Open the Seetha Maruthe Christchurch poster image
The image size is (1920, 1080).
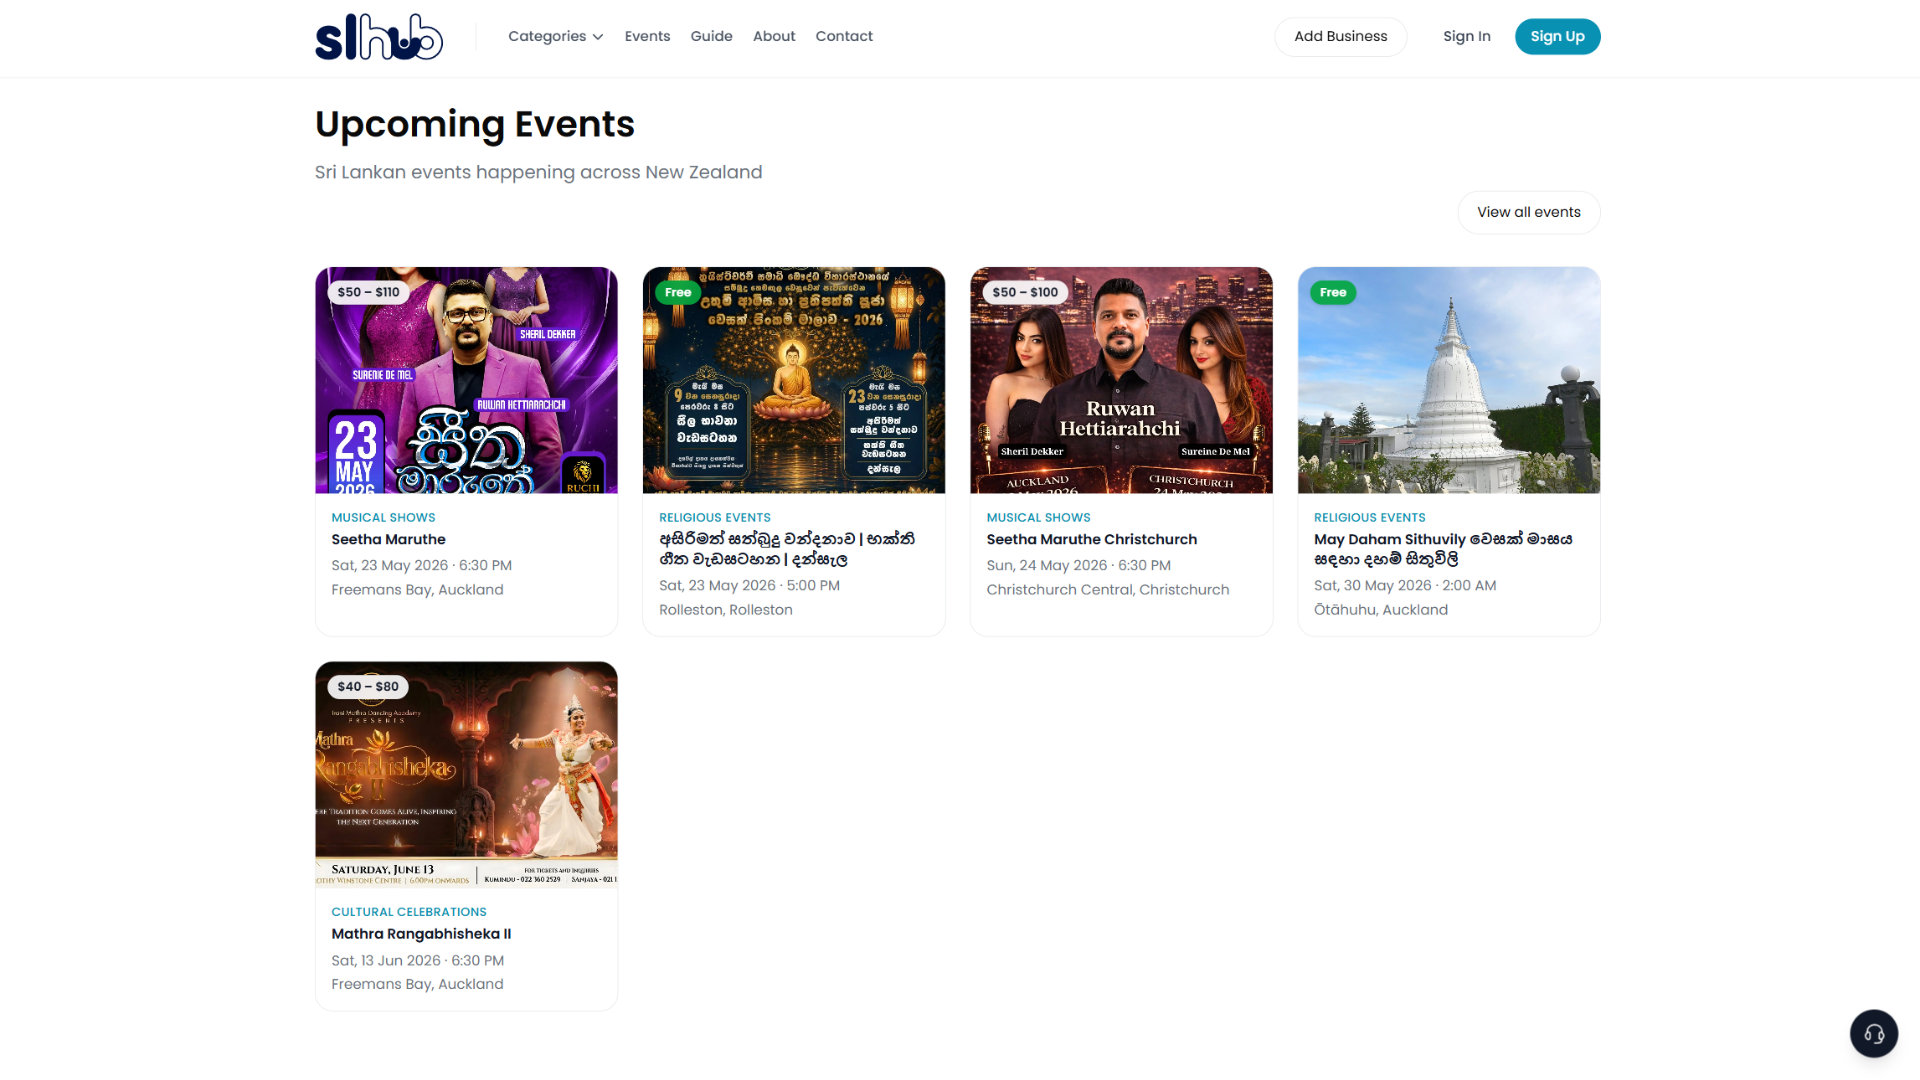click(1121, 380)
